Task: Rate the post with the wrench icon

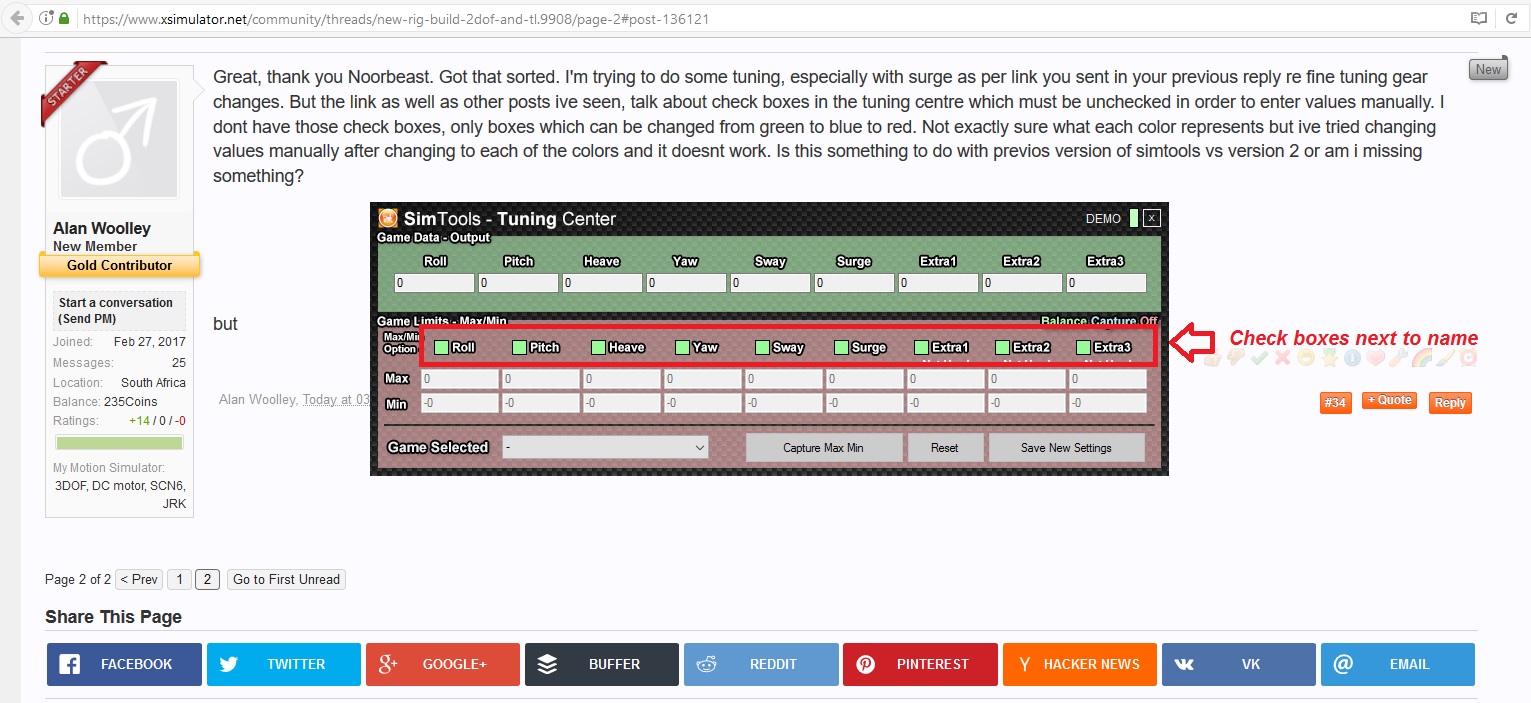Action: tap(1398, 357)
